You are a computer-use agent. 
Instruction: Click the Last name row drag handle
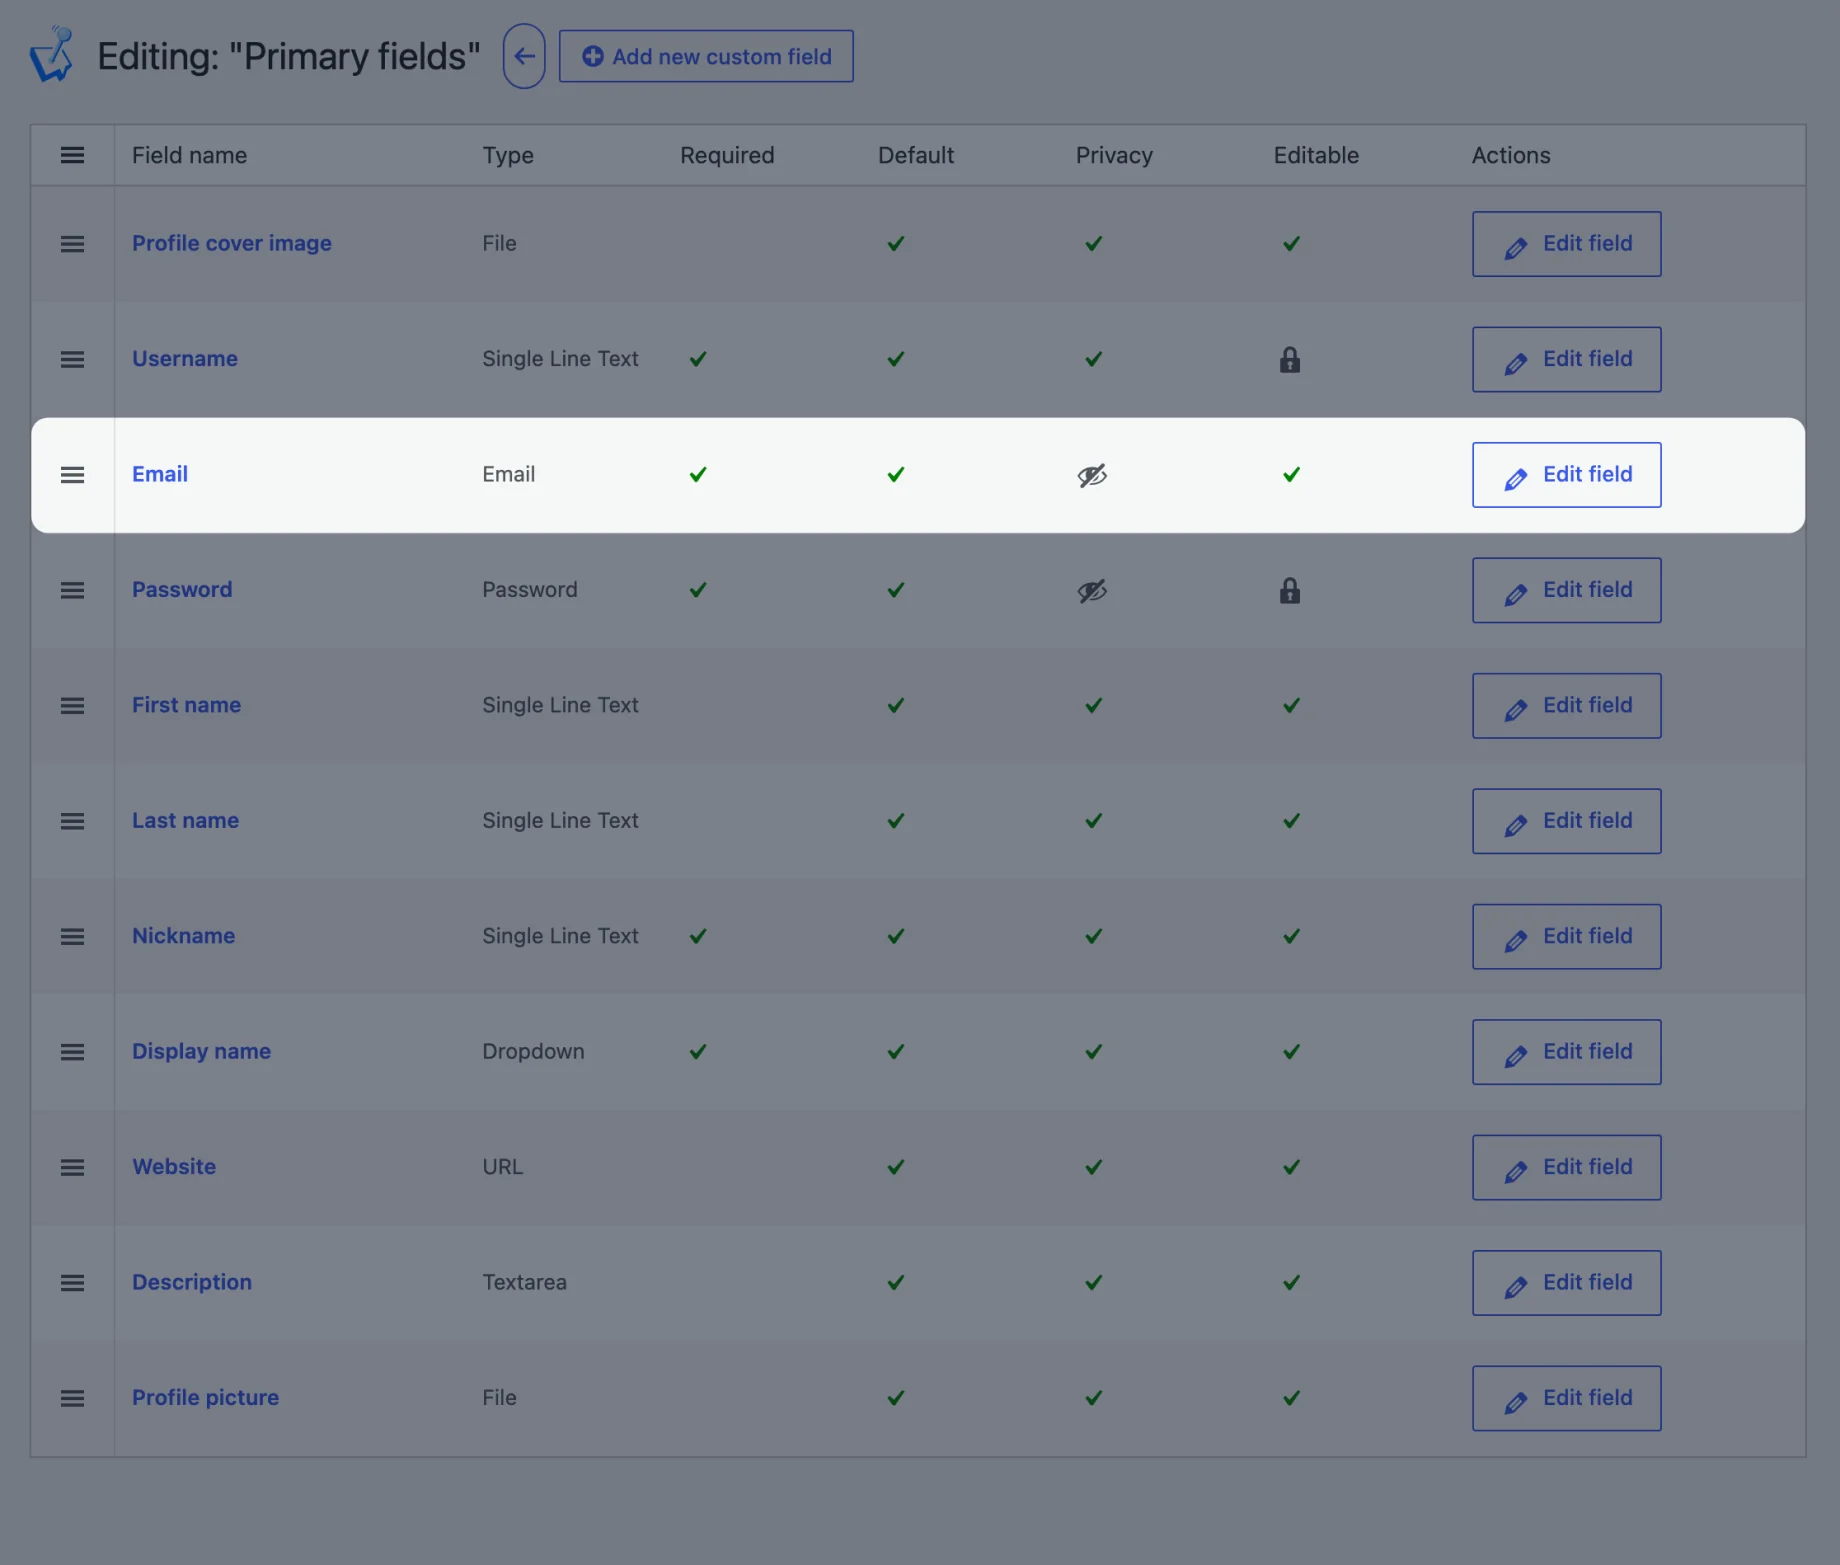click(72, 821)
